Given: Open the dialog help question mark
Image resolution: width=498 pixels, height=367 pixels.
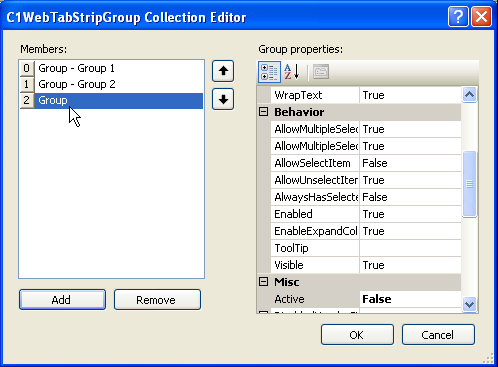Looking at the screenshot, I should tap(458, 16).
